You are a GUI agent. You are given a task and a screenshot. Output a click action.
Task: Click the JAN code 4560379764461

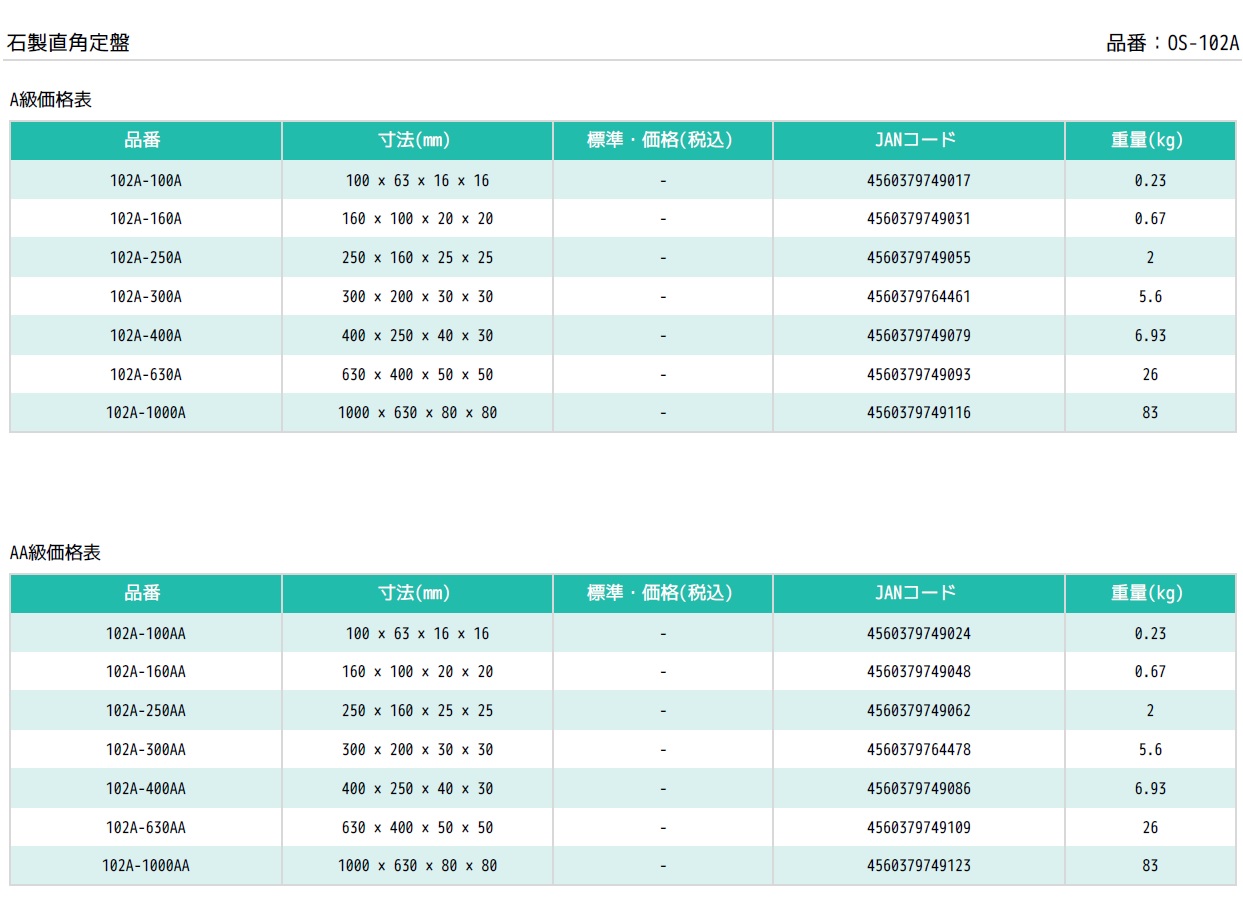(x=918, y=297)
